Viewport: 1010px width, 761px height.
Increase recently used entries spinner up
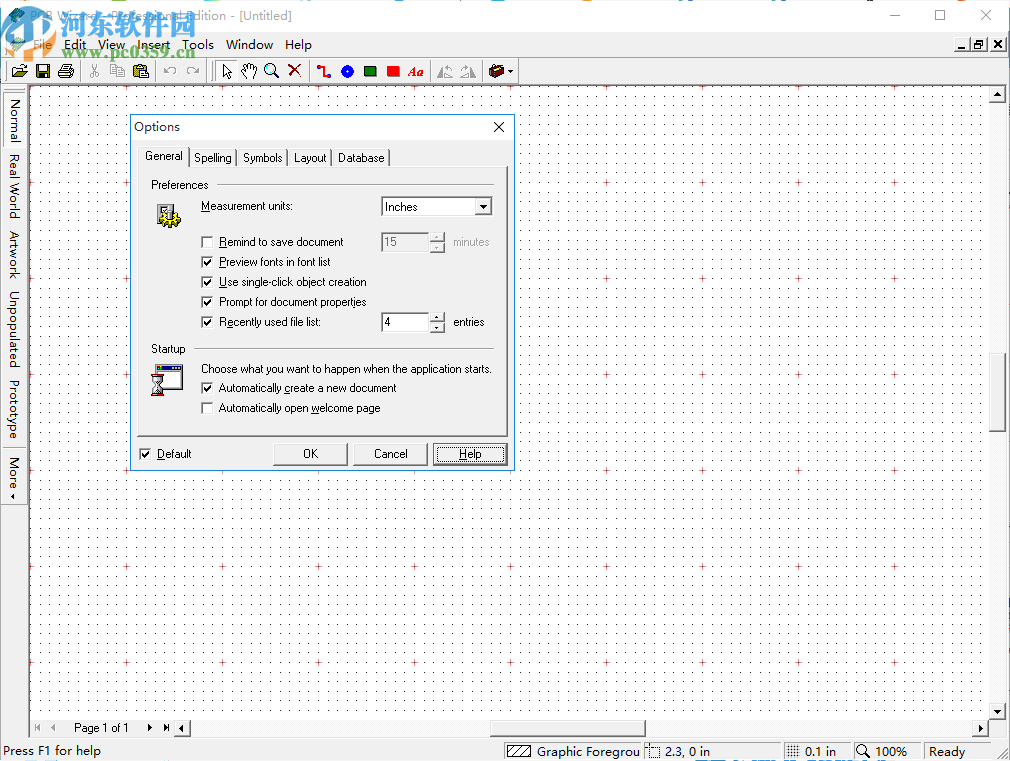pos(437,317)
